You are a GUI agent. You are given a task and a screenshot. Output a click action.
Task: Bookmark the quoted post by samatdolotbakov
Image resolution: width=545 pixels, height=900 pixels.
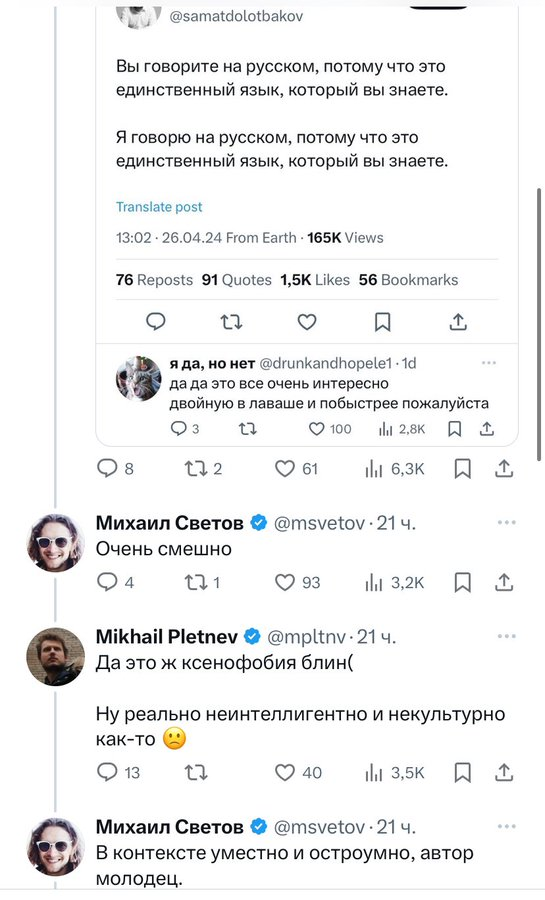click(382, 322)
